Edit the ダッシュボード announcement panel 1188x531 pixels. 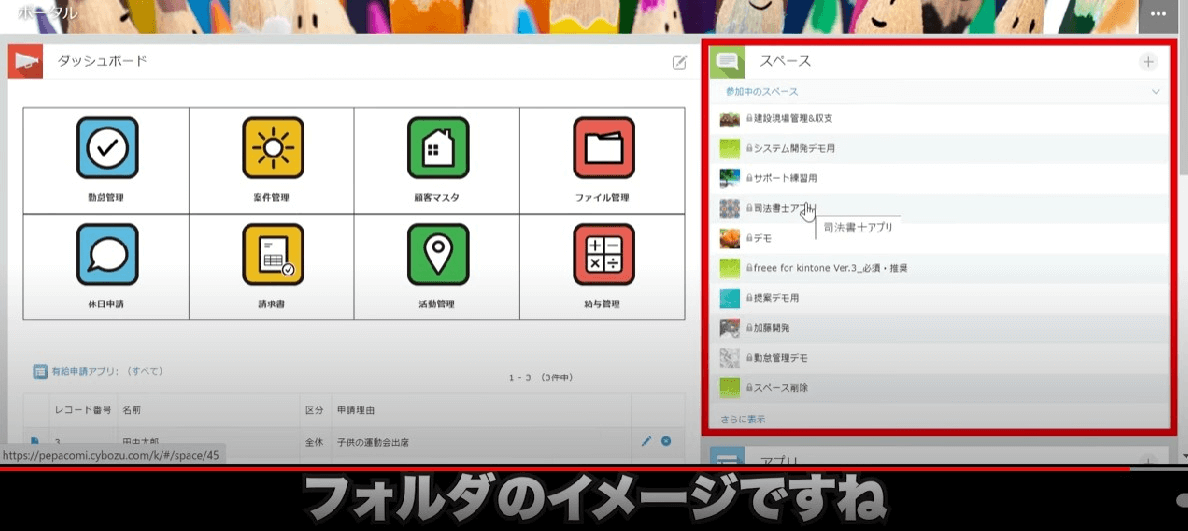pos(680,62)
